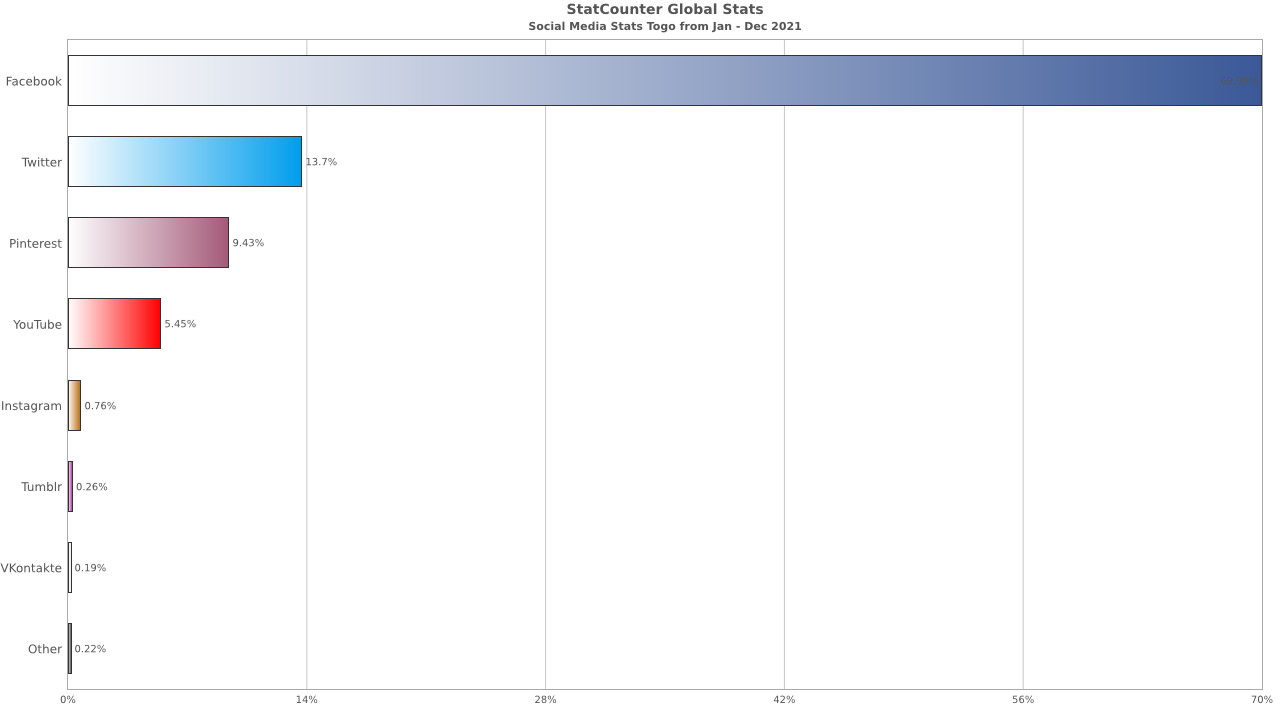Select the Tumblr category label
Viewport: 1280px width, 720px height.
click(42, 487)
